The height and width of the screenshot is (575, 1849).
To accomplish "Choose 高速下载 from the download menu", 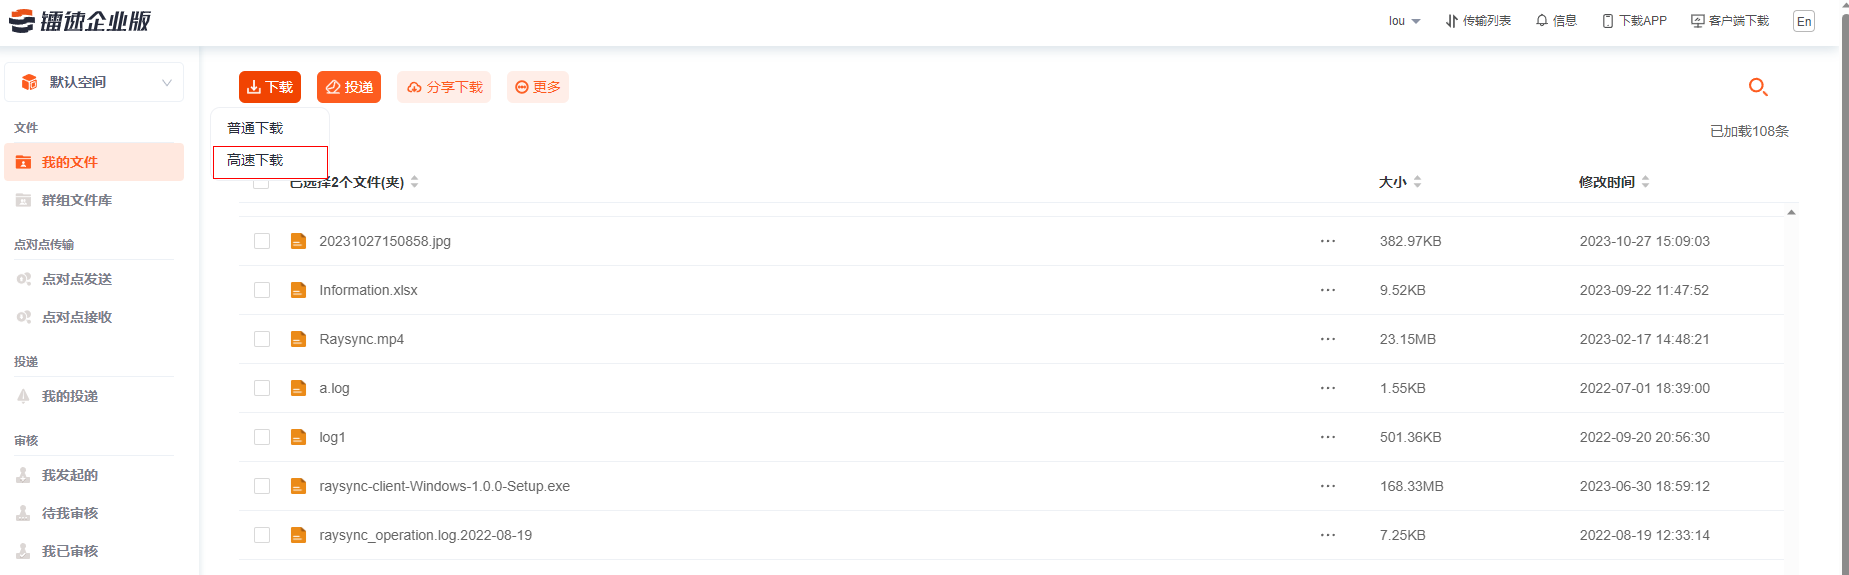I will [256, 160].
